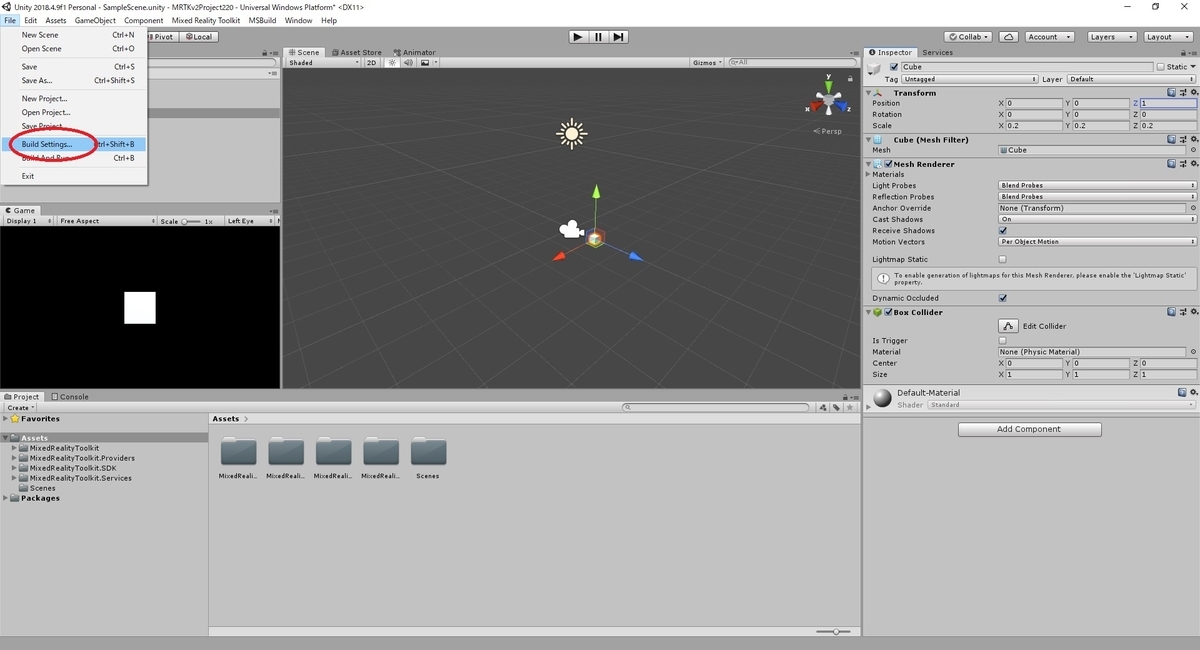Enable the Static checkbox
The image size is (1200, 650).
pyautogui.click(x=1161, y=67)
